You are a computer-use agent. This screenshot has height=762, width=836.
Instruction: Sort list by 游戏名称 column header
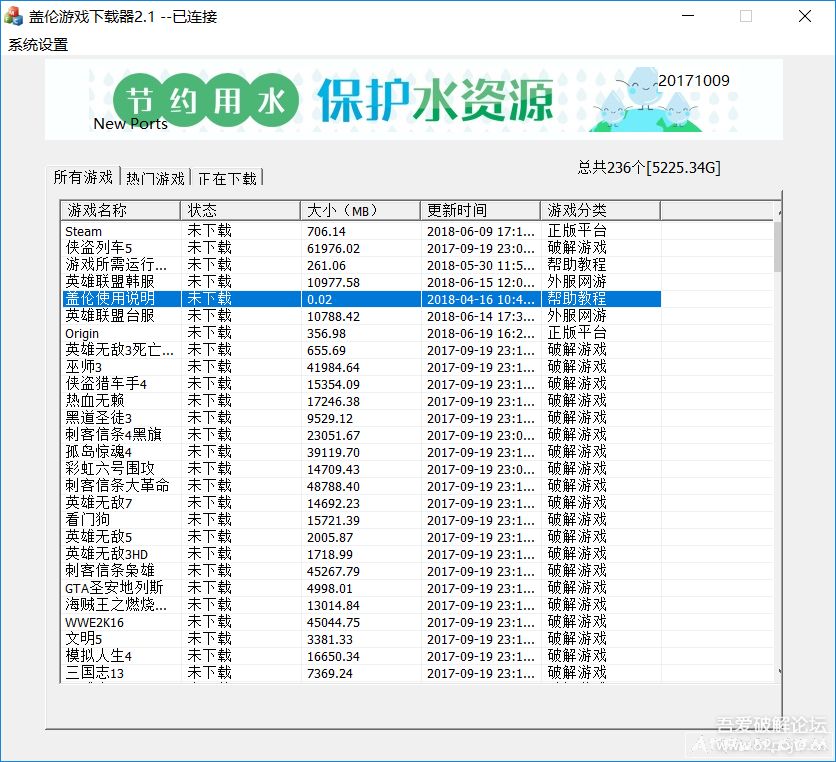[120, 210]
